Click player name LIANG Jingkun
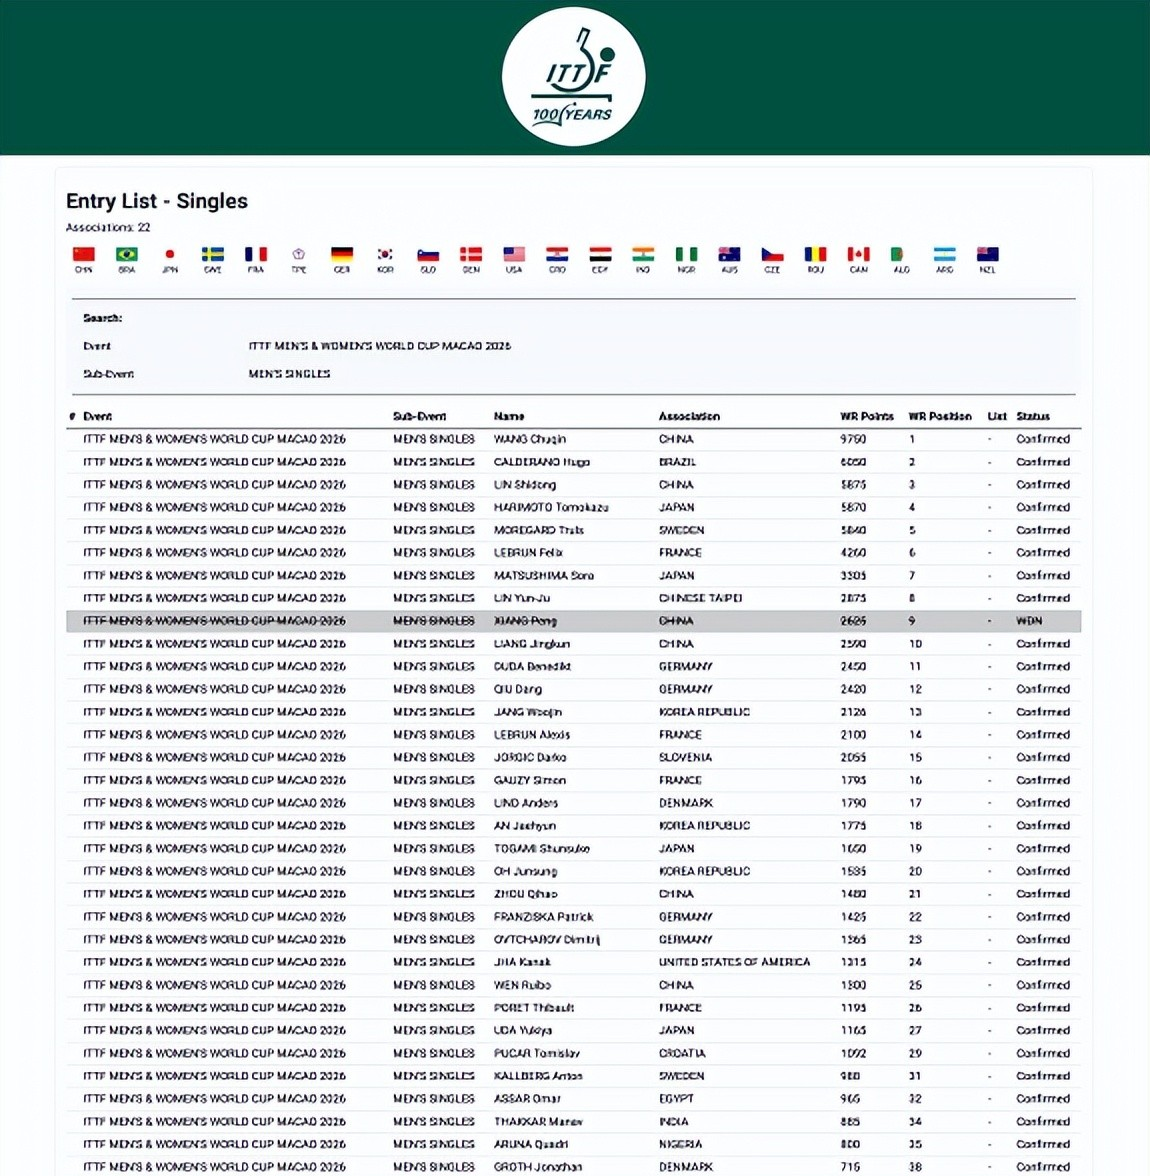Image resolution: width=1150 pixels, height=1176 pixels. coord(532,644)
